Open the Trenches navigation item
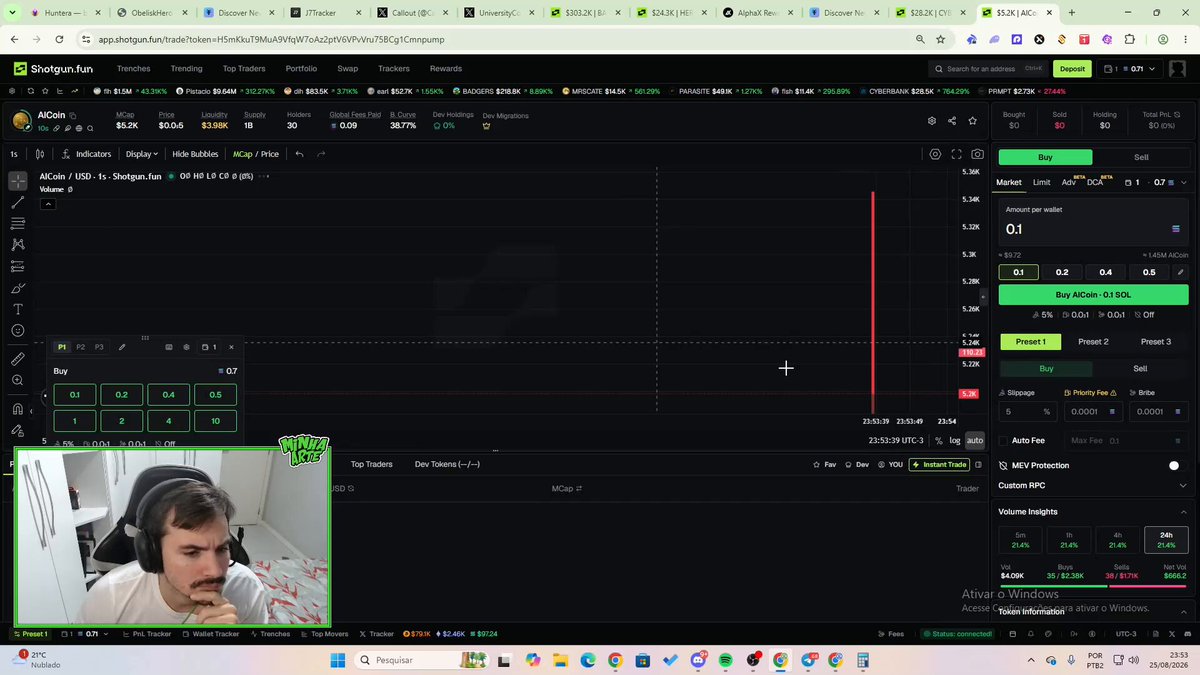 (x=133, y=69)
